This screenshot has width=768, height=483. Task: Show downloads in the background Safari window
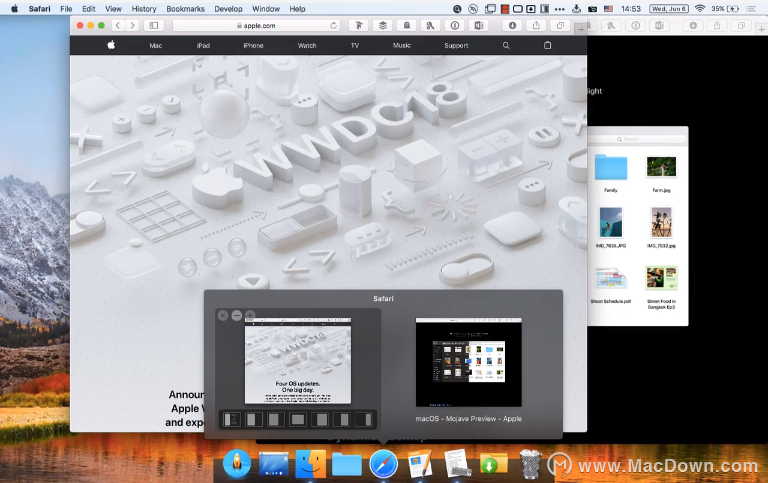(693, 25)
